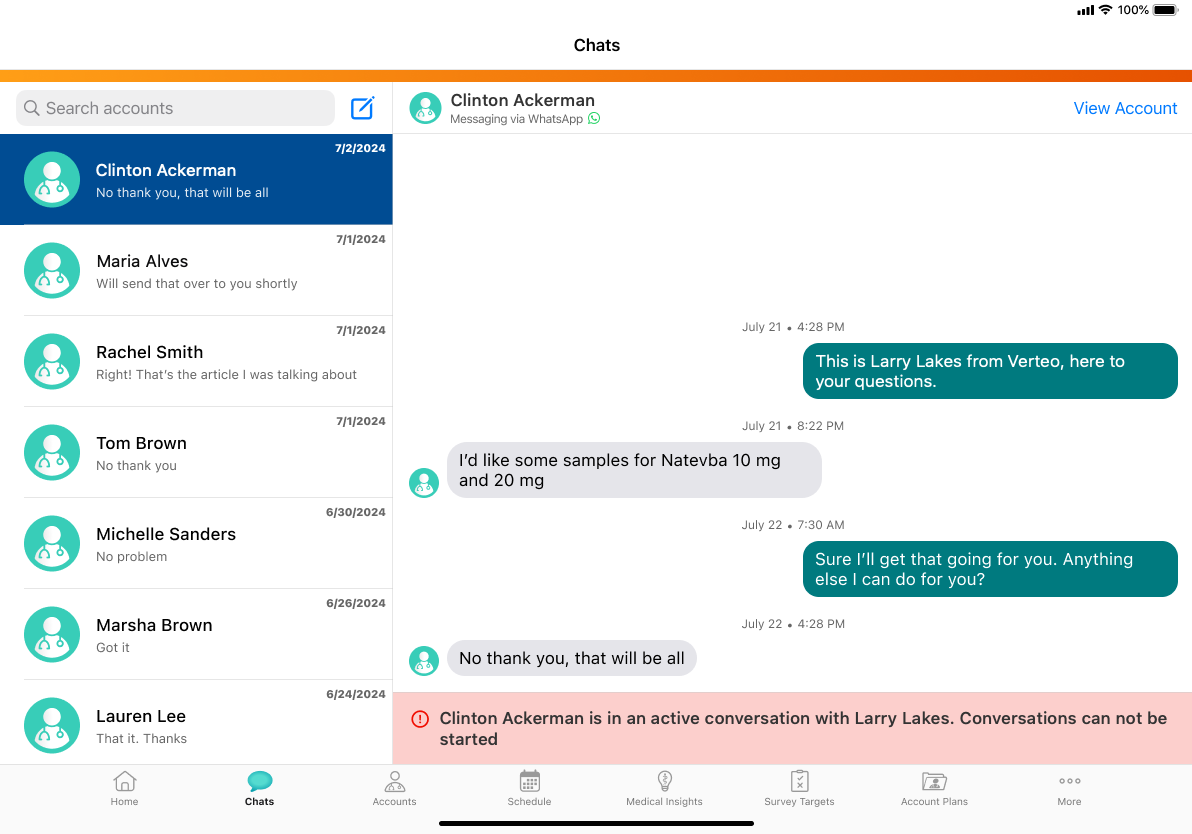Open Rachel Smith conversation

196,361
